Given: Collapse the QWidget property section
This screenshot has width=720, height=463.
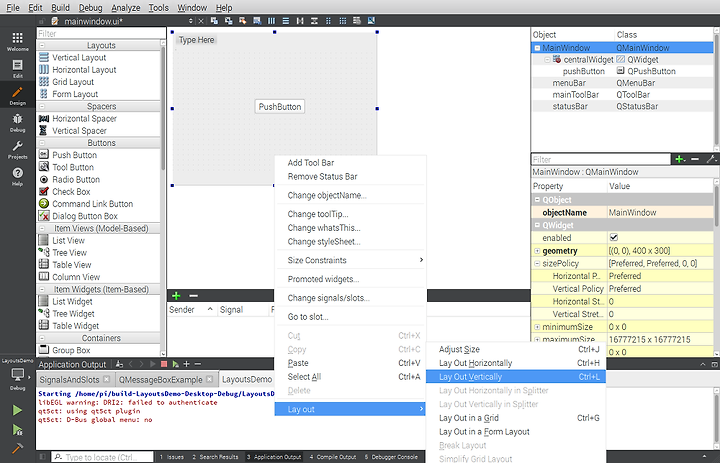Looking at the screenshot, I should pos(537,225).
